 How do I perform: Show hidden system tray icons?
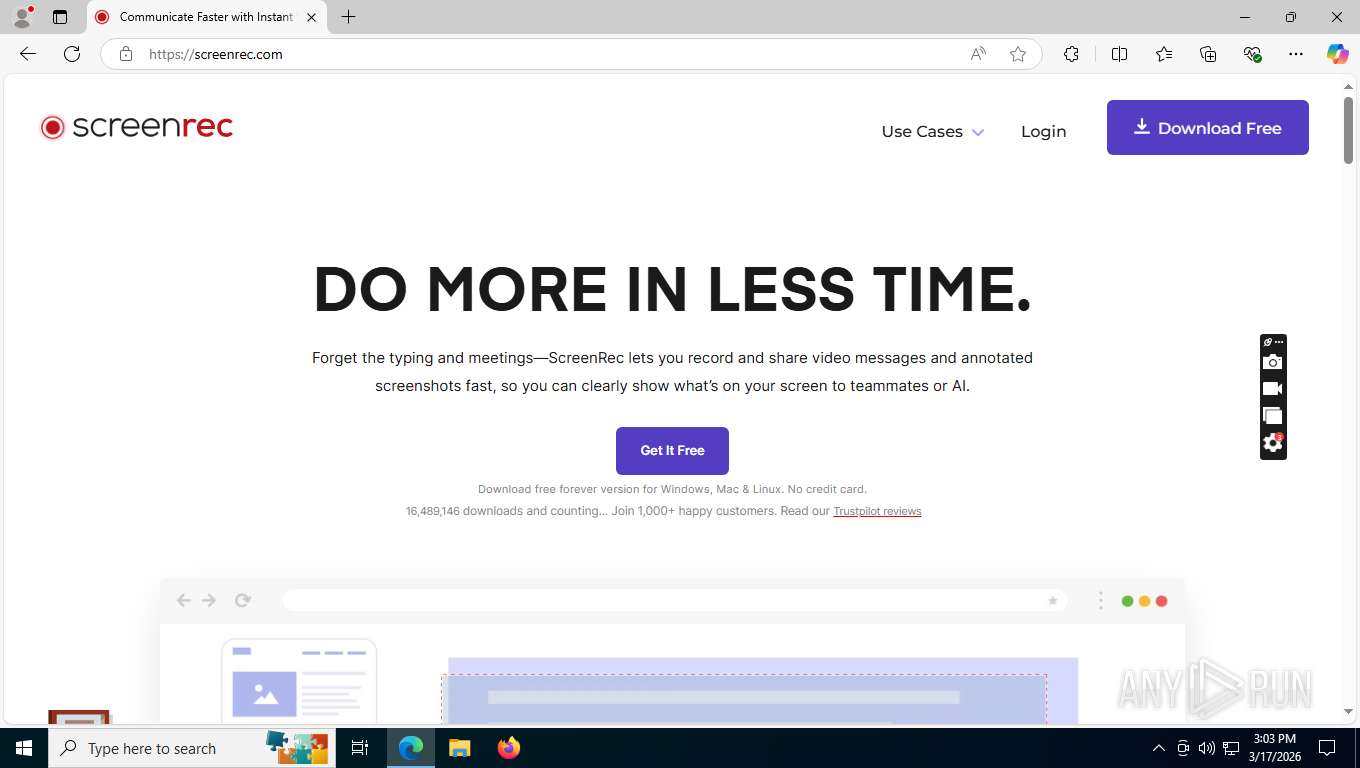[1159, 748]
